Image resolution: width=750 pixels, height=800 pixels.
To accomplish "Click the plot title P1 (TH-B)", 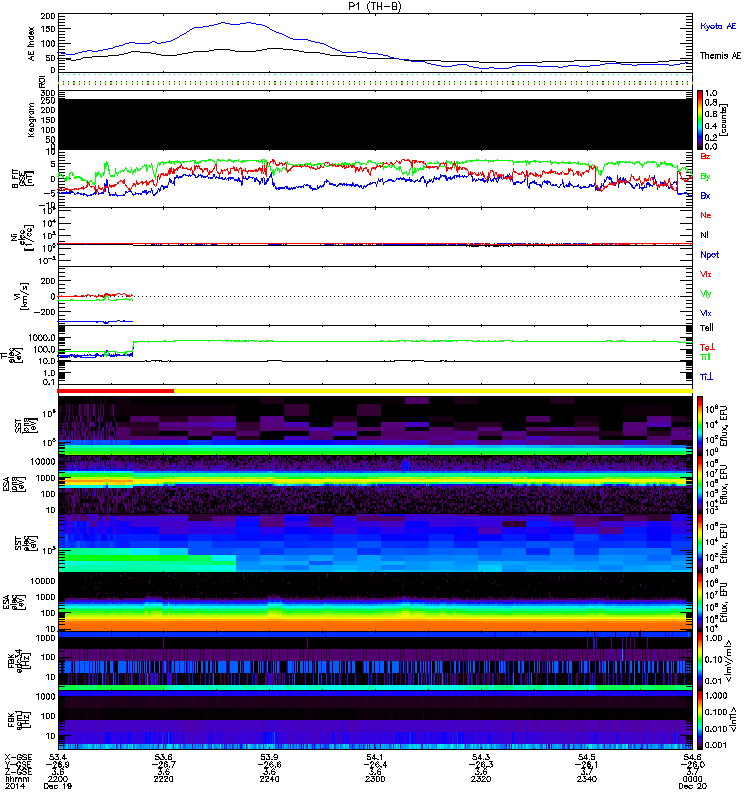I will tap(375, 6).
